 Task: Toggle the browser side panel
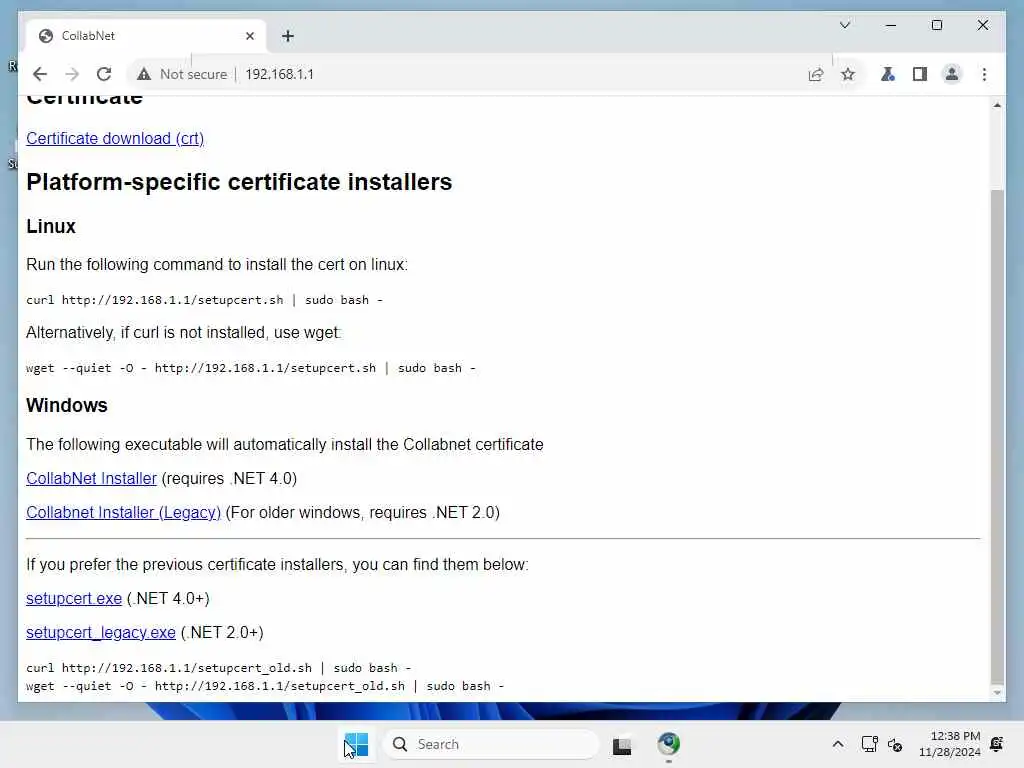(x=920, y=74)
